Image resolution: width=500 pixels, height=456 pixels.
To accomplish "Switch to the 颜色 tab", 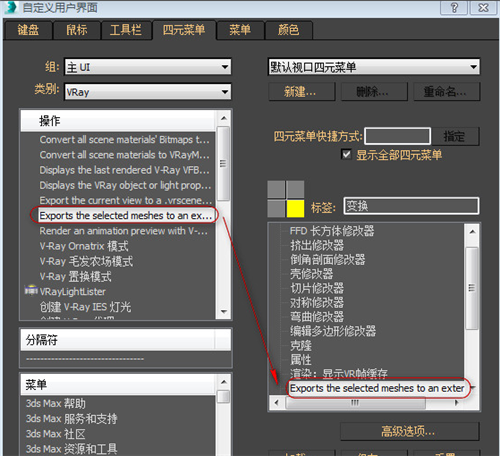I will pos(289,30).
